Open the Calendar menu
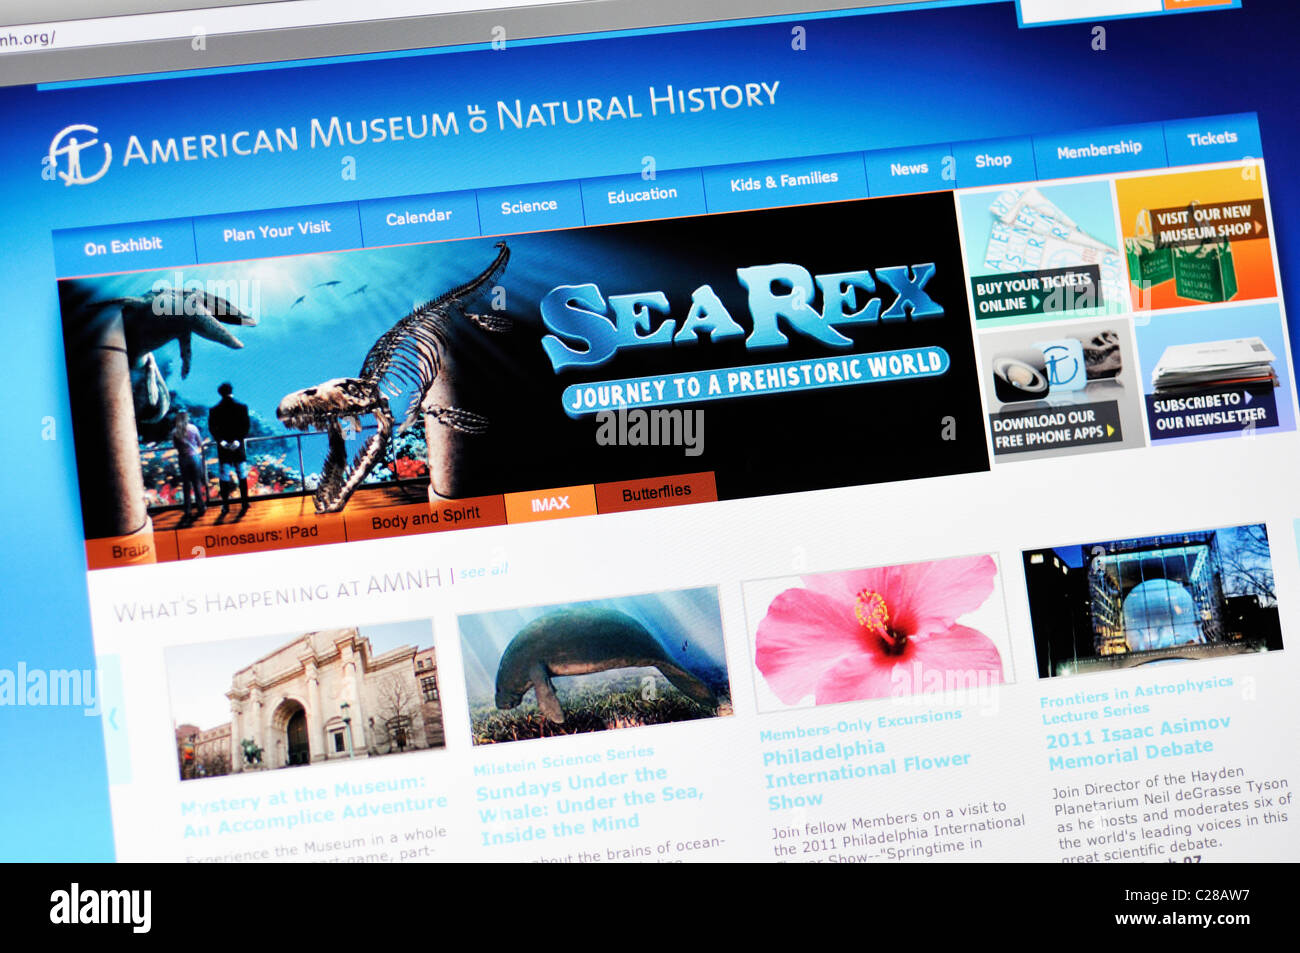1300x953 pixels. pos(418,217)
